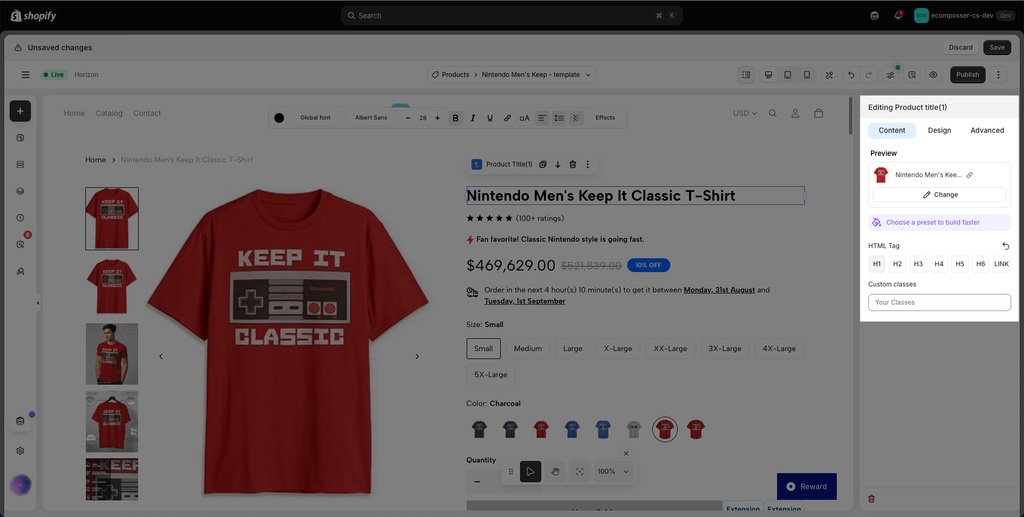Open the text case aA option

click(x=524, y=118)
